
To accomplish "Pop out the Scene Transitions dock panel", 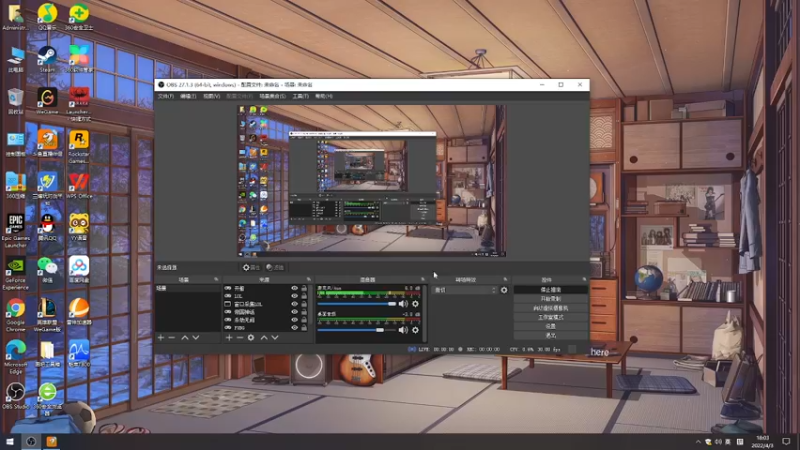I will pyautogui.click(x=506, y=280).
